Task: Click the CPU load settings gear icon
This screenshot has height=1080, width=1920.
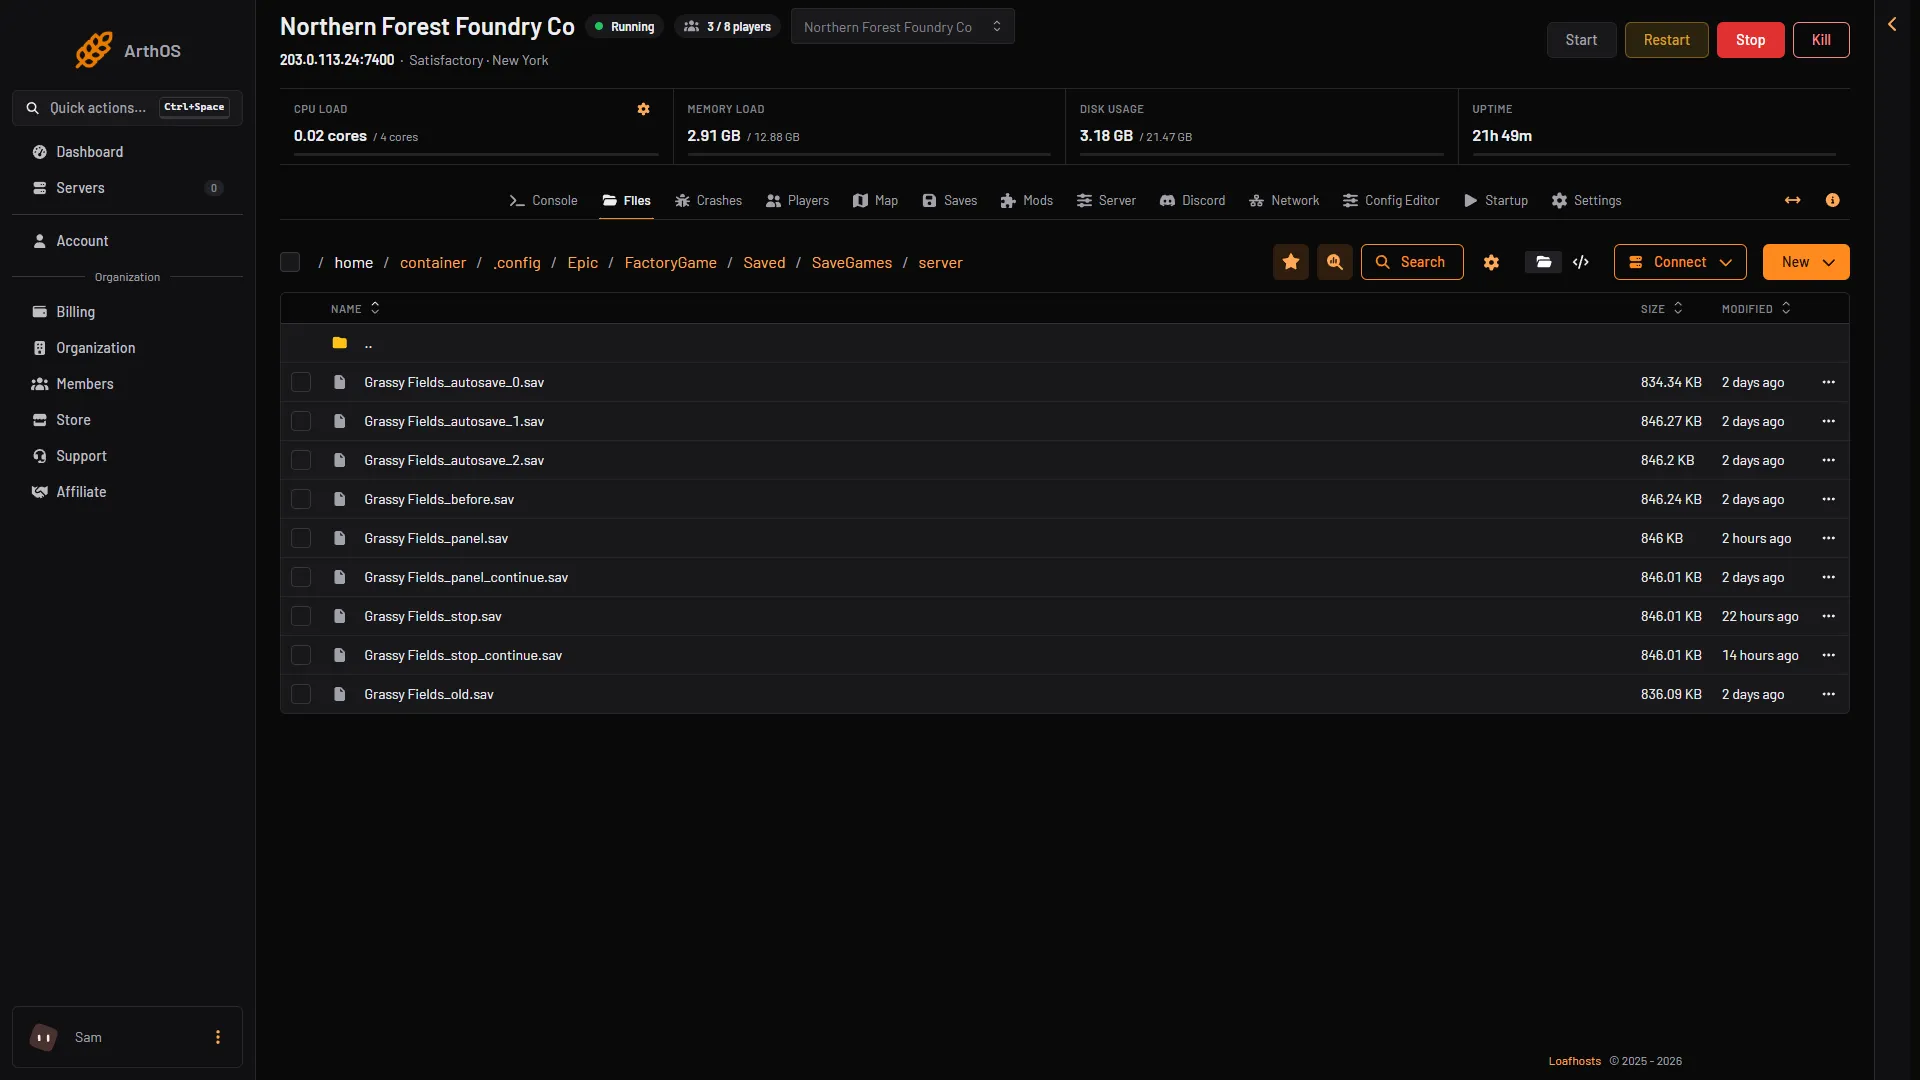Action: (643, 109)
